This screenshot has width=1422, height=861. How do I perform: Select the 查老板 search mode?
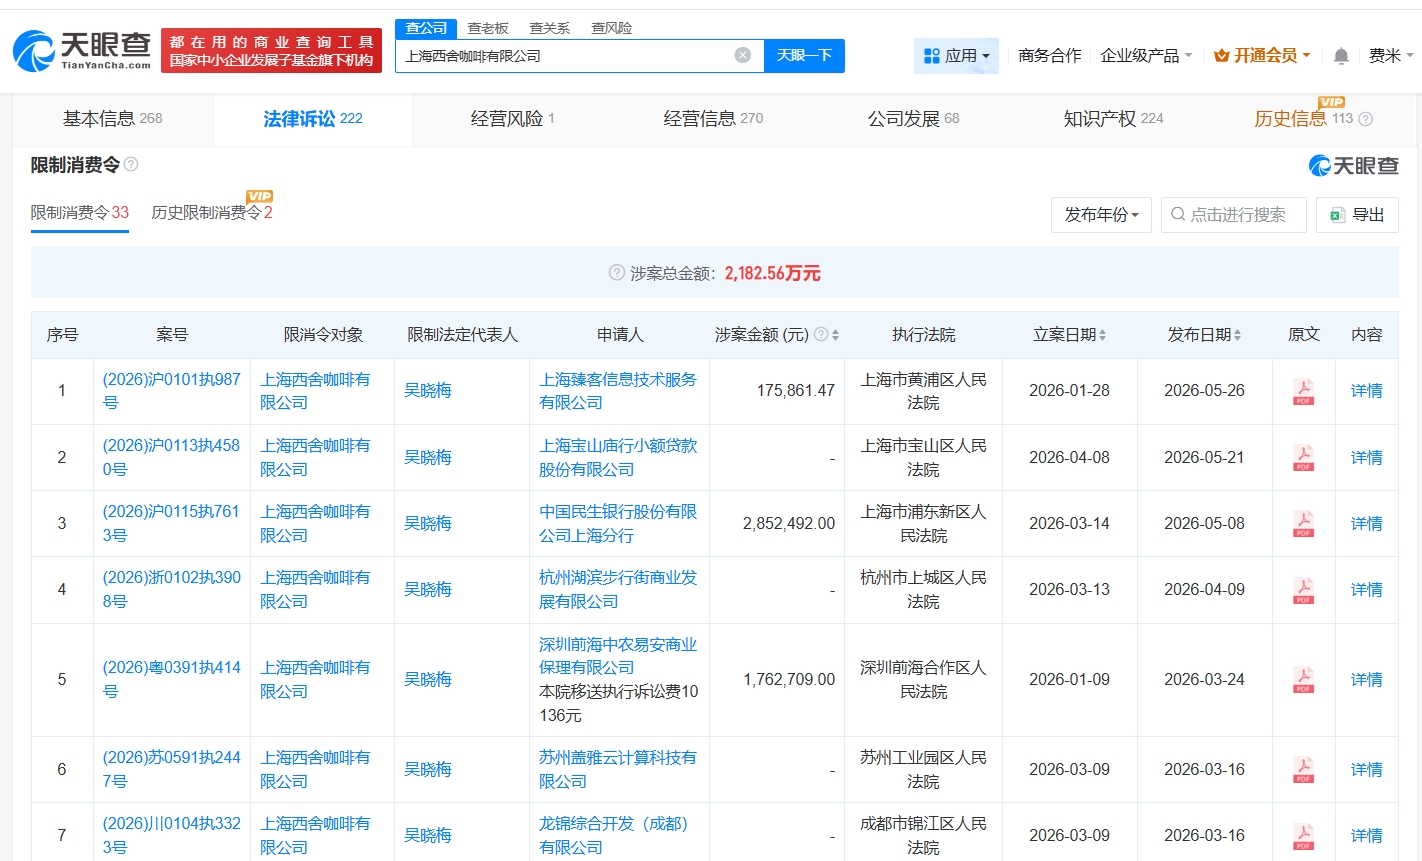point(488,28)
